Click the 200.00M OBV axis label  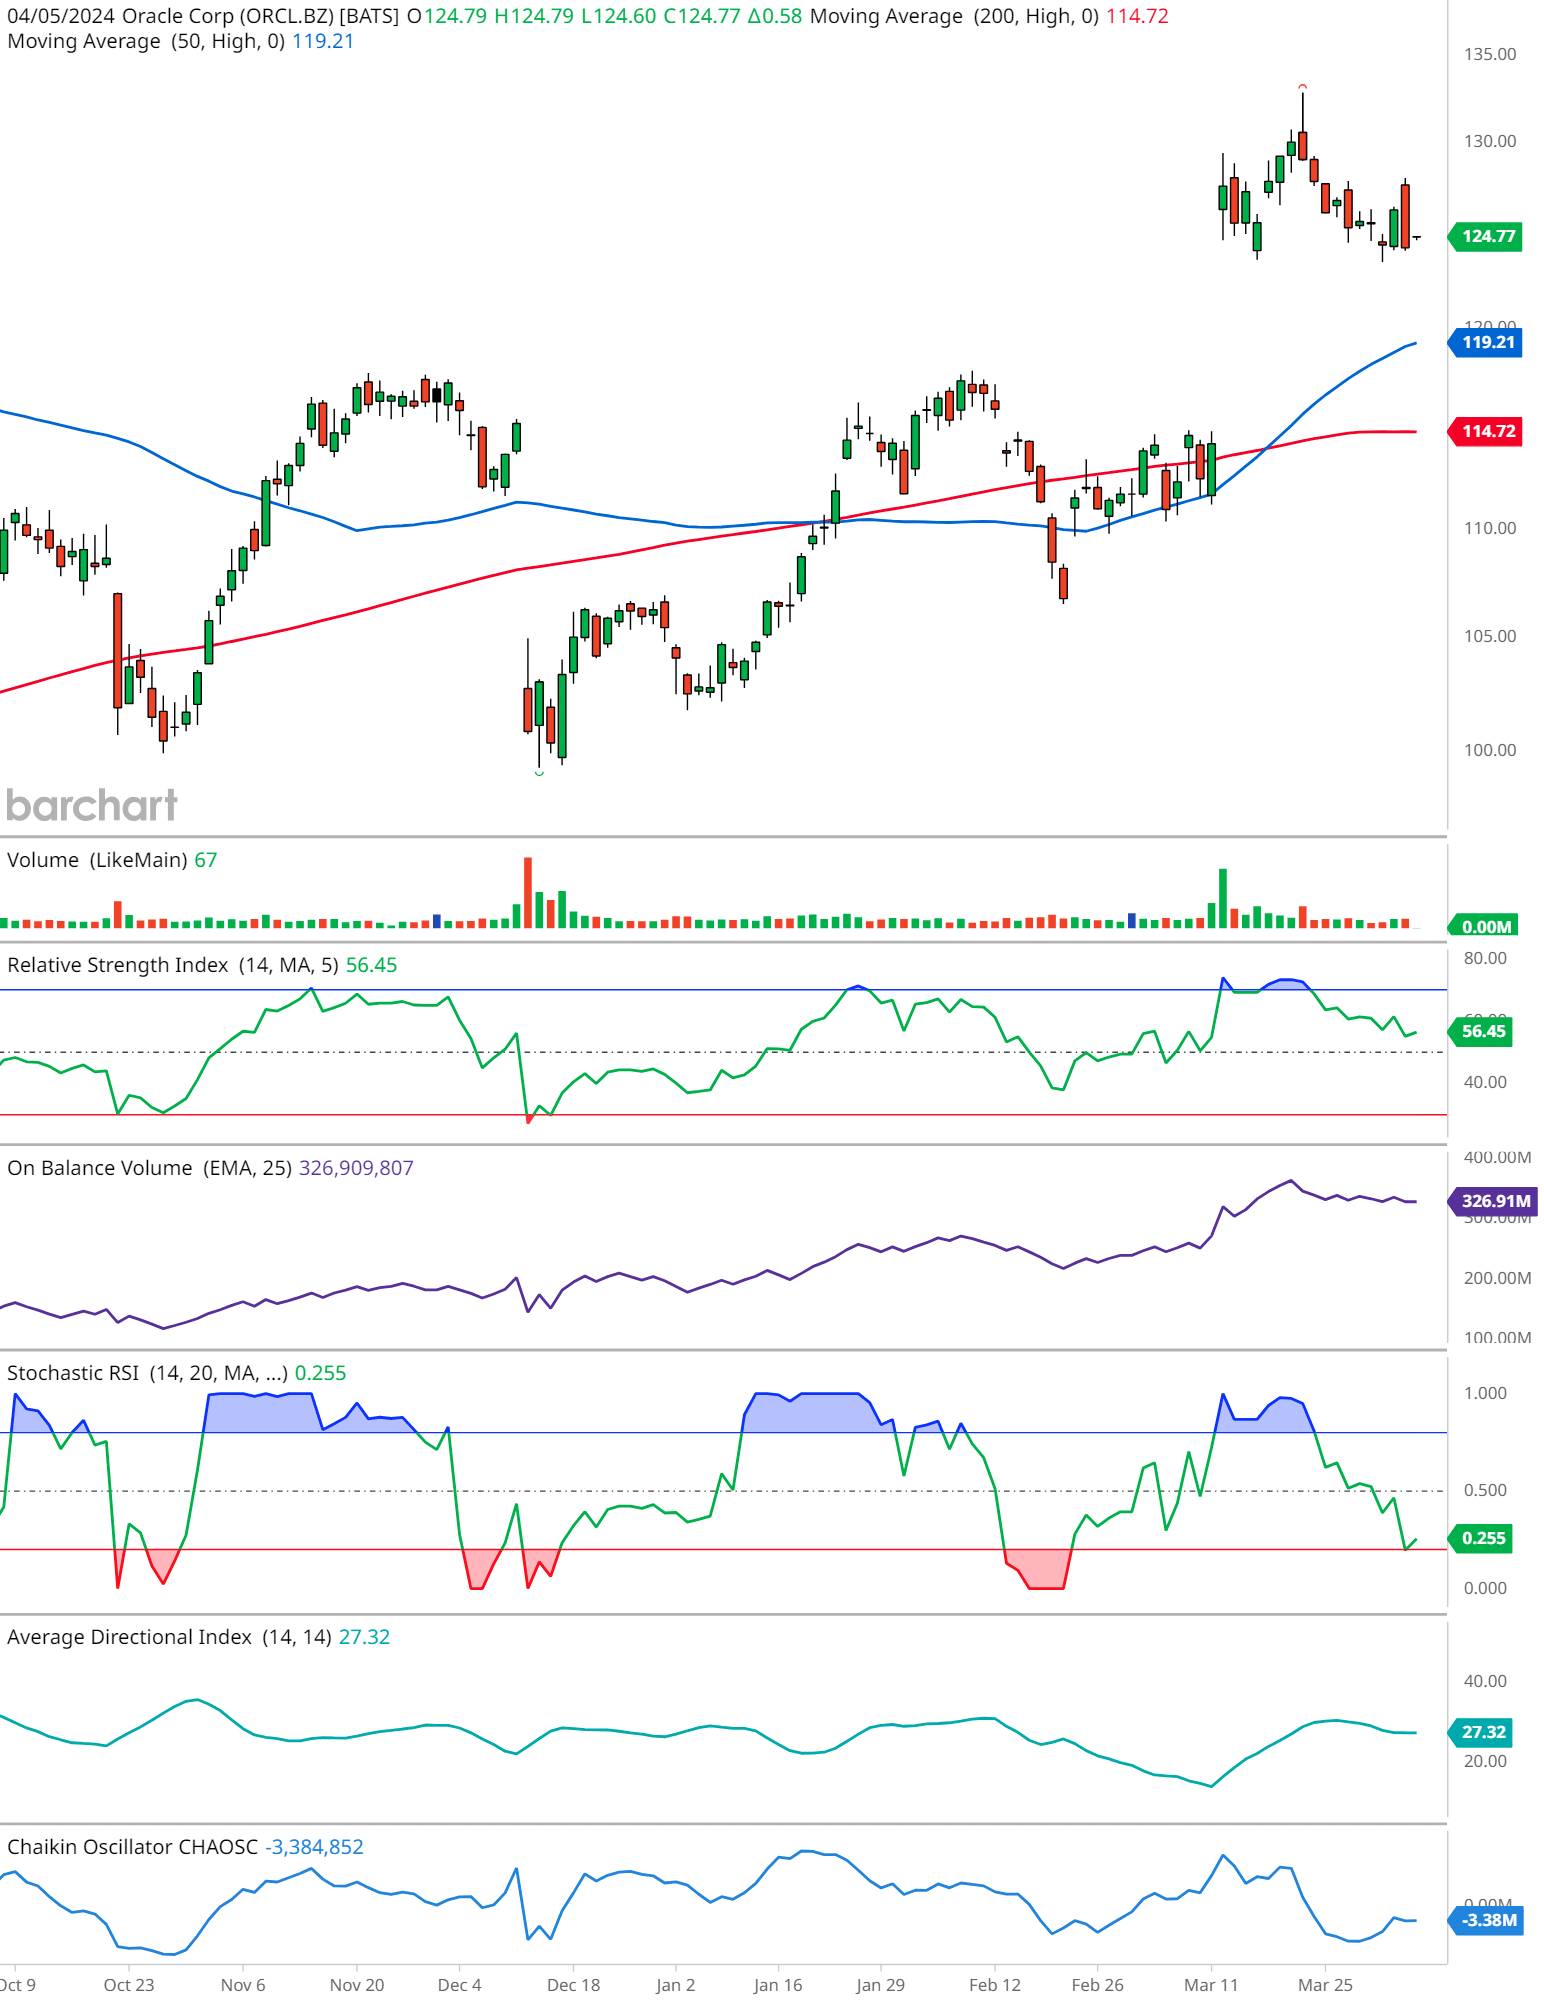point(1497,1279)
